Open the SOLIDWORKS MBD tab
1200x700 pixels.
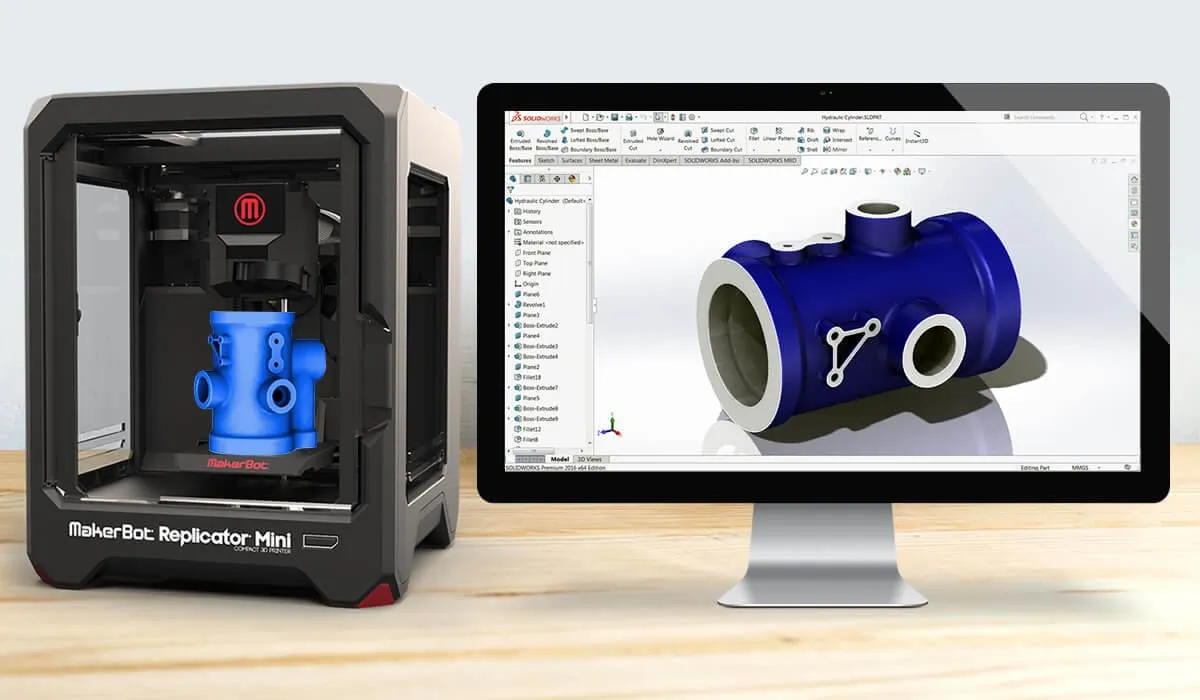point(772,160)
